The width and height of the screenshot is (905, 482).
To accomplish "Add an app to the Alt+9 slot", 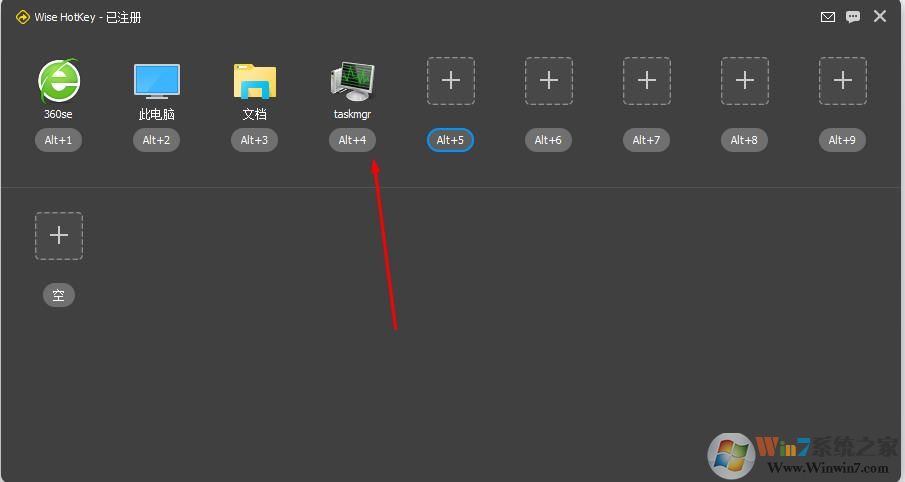I will pos(843,81).
